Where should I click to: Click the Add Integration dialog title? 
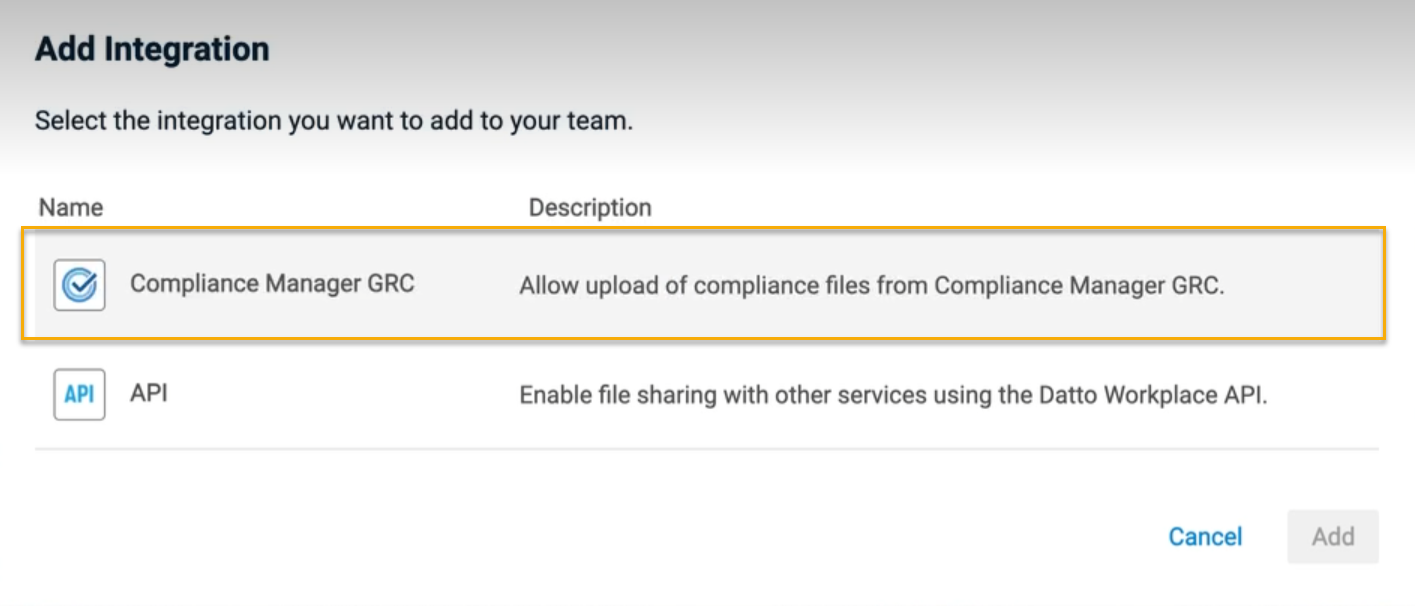click(x=152, y=49)
